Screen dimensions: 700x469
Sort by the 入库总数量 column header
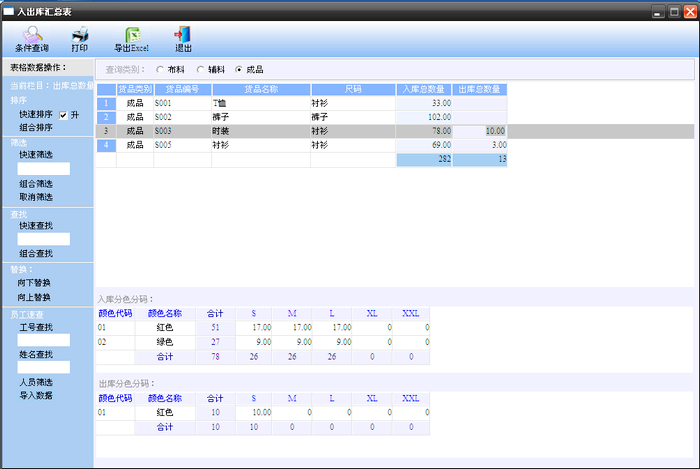point(424,89)
